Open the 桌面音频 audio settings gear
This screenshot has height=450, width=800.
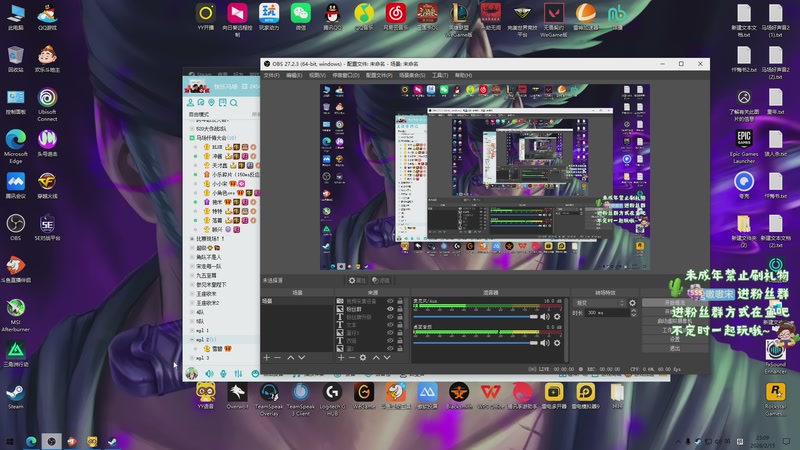(557, 343)
